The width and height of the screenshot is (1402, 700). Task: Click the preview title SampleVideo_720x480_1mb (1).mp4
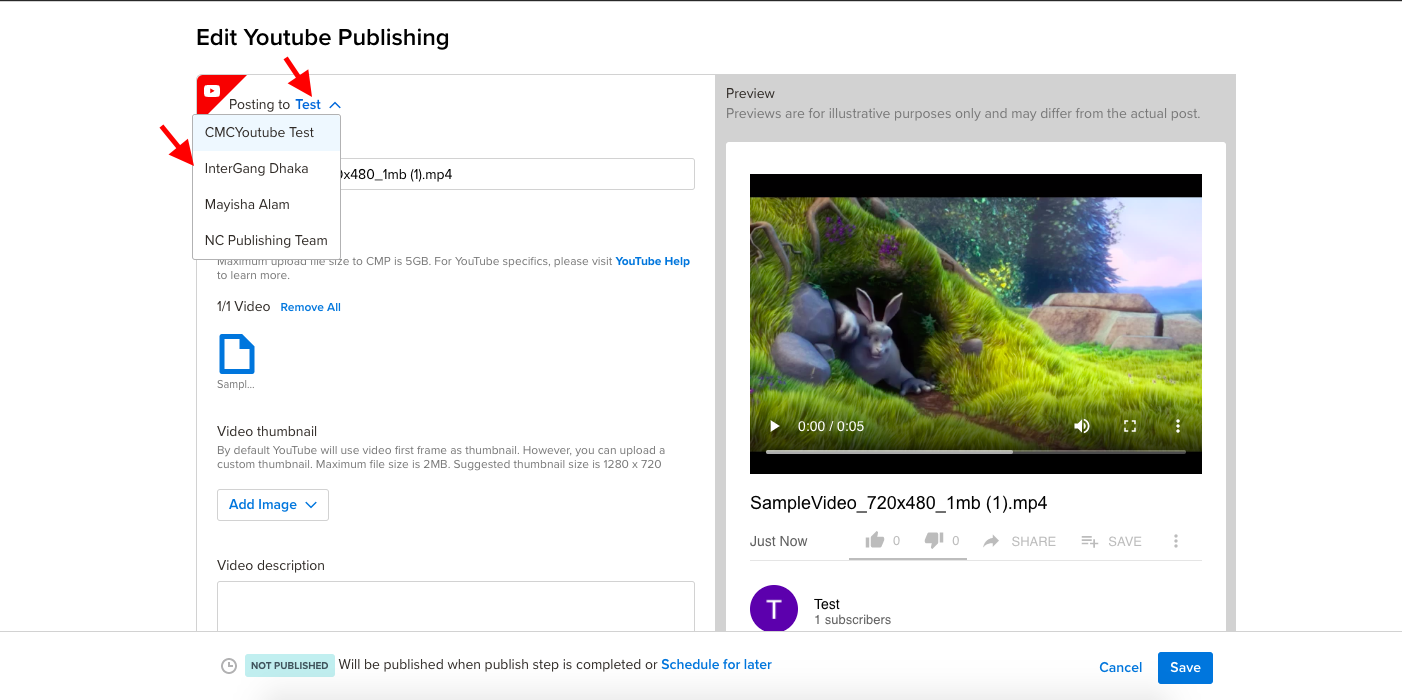pos(899,503)
